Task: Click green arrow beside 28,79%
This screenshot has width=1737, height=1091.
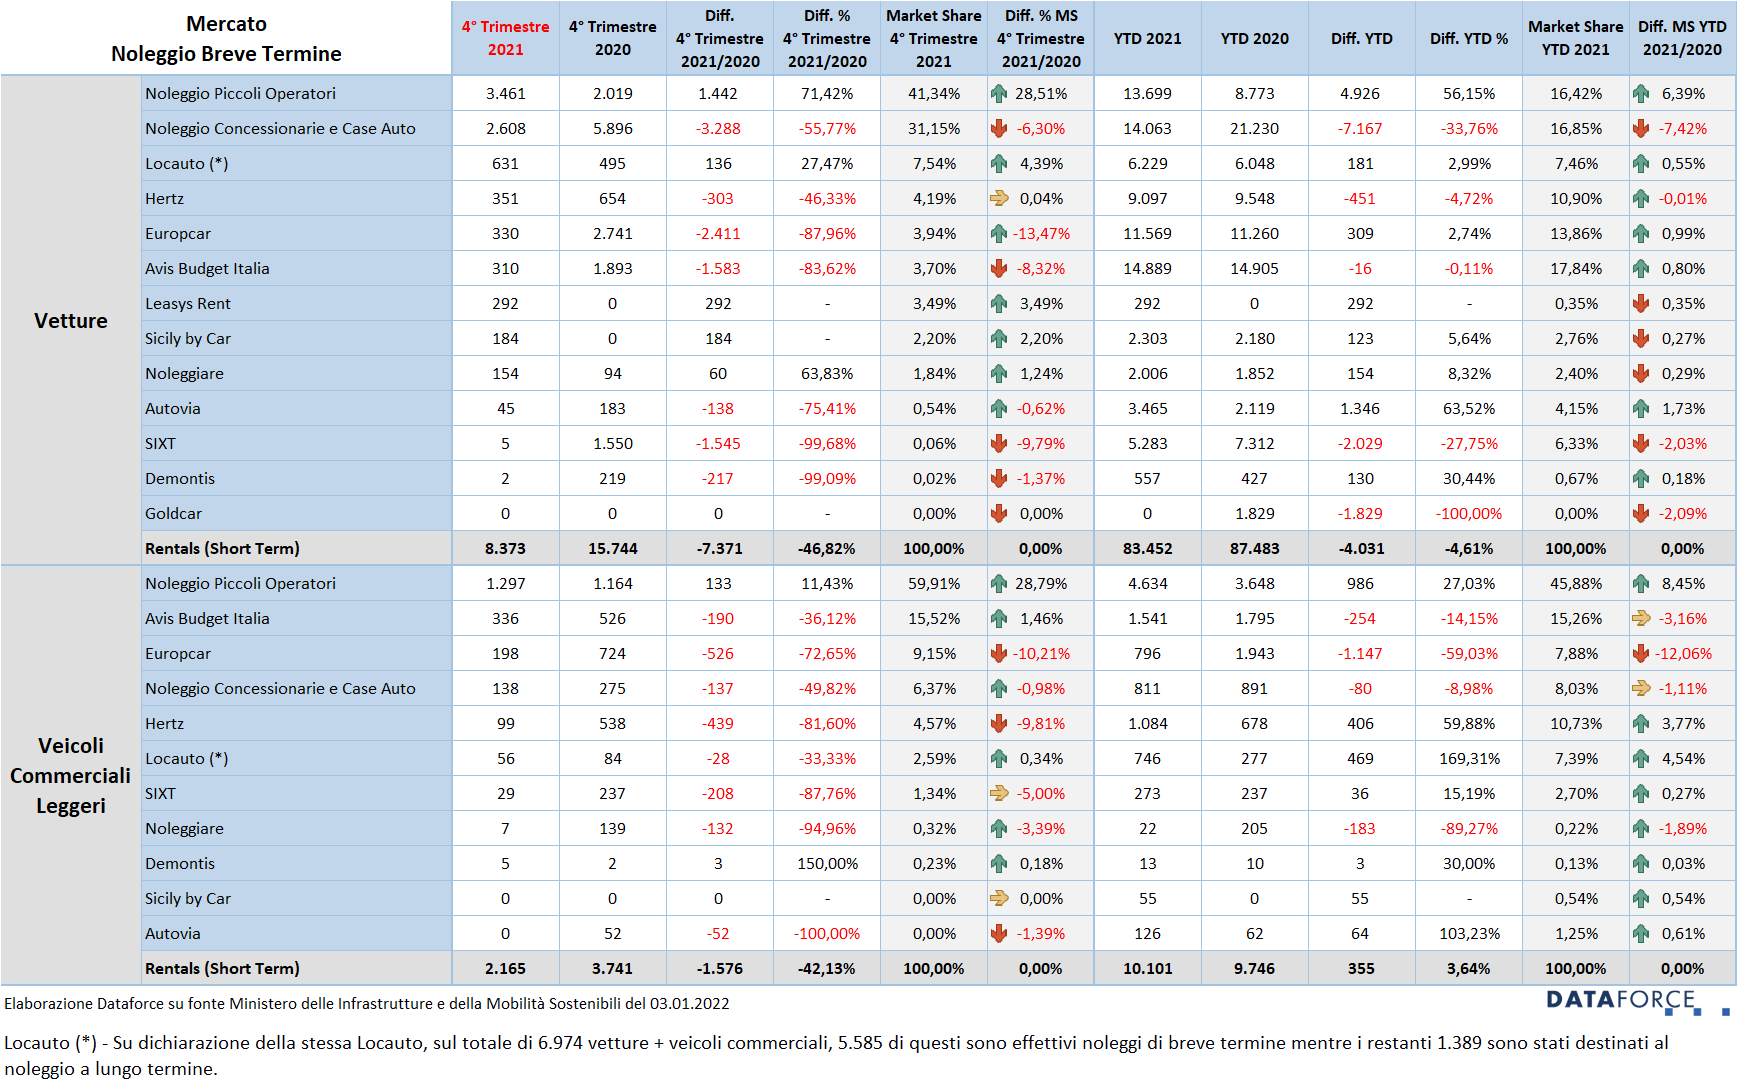Action: (x=999, y=584)
